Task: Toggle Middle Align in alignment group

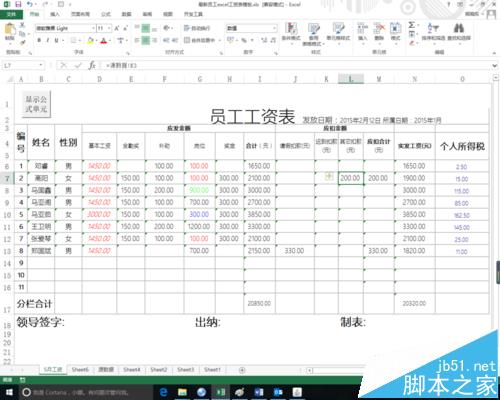Action: click(x=146, y=28)
